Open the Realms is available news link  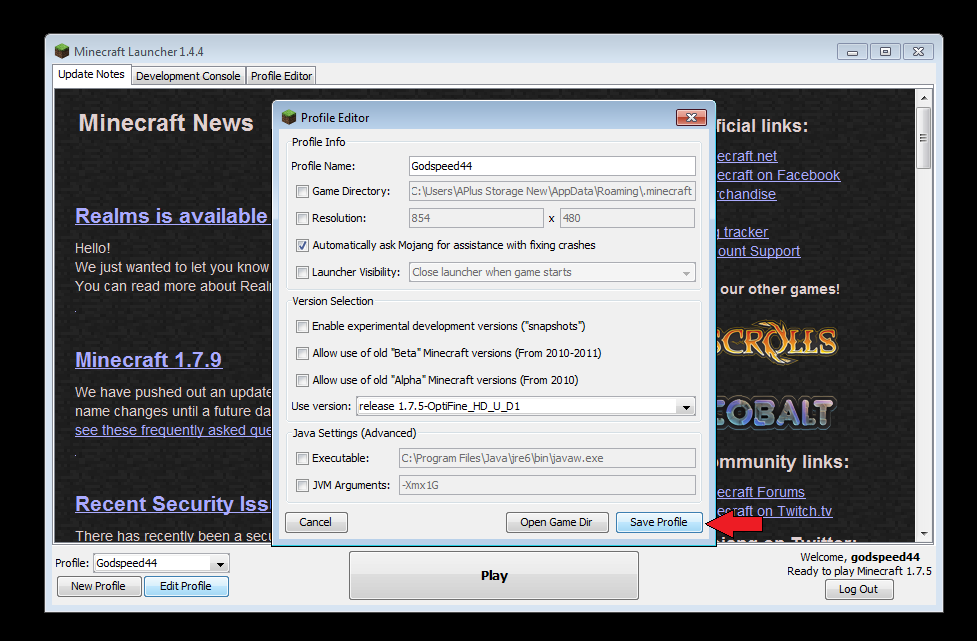pos(173,216)
